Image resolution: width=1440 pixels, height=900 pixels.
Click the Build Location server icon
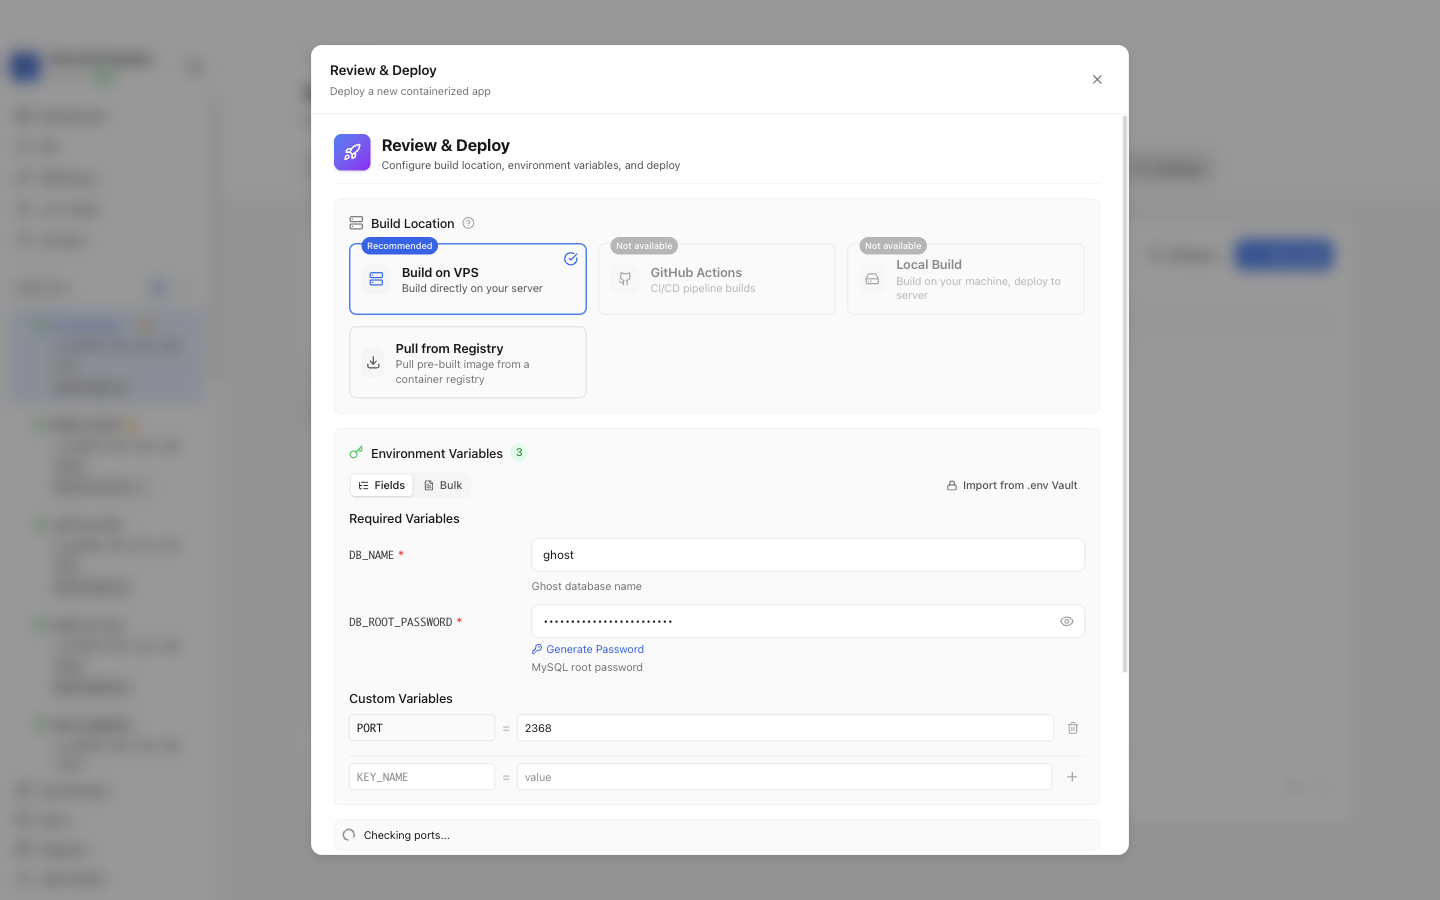pyautogui.click(x=356, y=223)
